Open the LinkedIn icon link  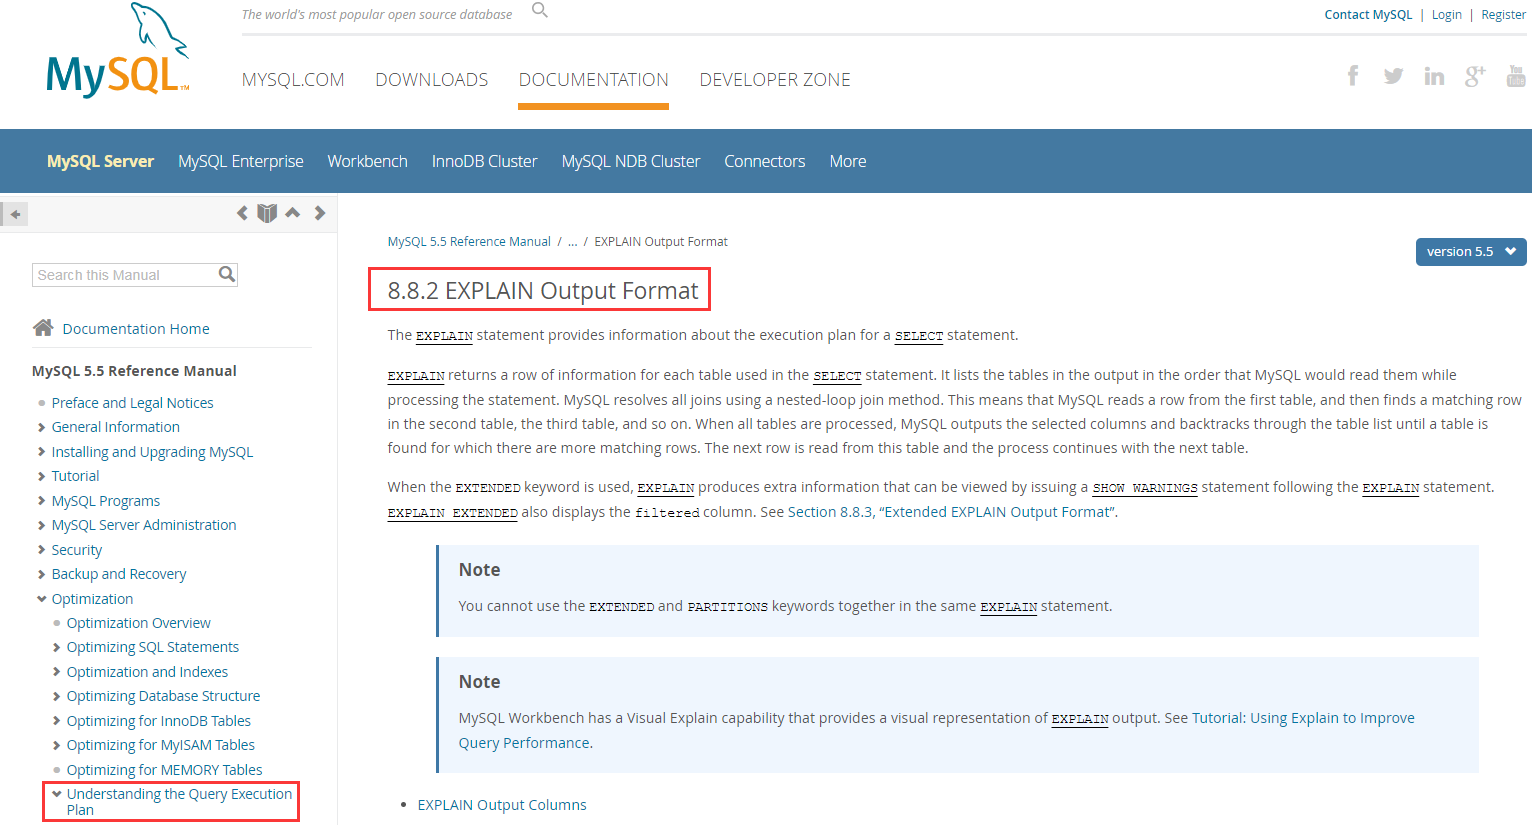click(1434, 76)
